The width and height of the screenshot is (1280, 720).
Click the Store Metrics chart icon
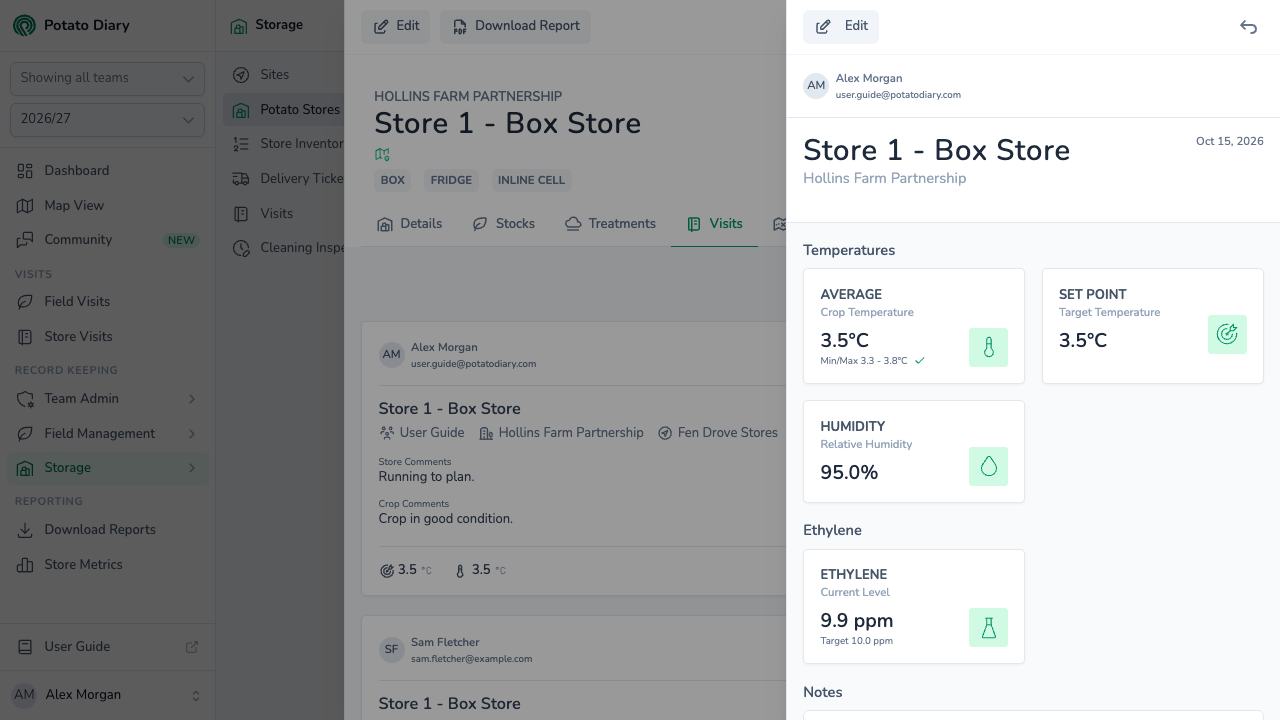(25, 565)
